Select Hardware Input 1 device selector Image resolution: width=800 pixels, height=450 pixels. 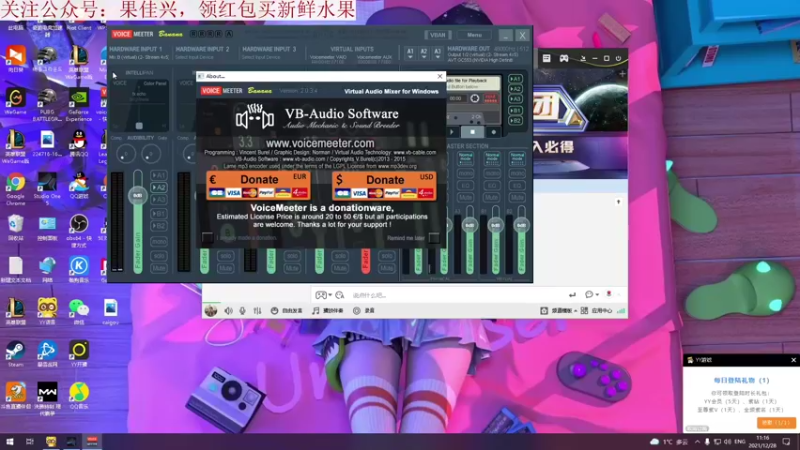[x=139, y=57]
